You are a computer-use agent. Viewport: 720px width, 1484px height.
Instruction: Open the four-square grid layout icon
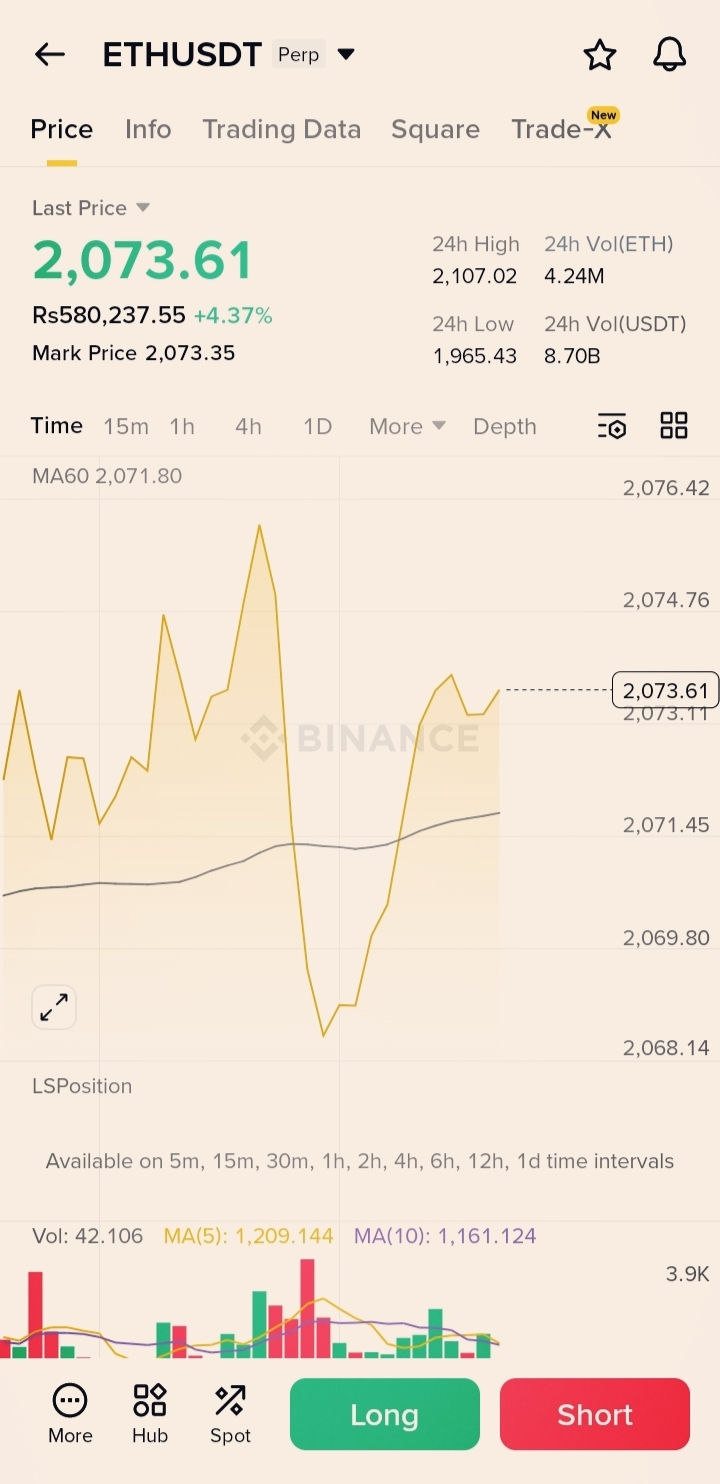click(674, 426)
